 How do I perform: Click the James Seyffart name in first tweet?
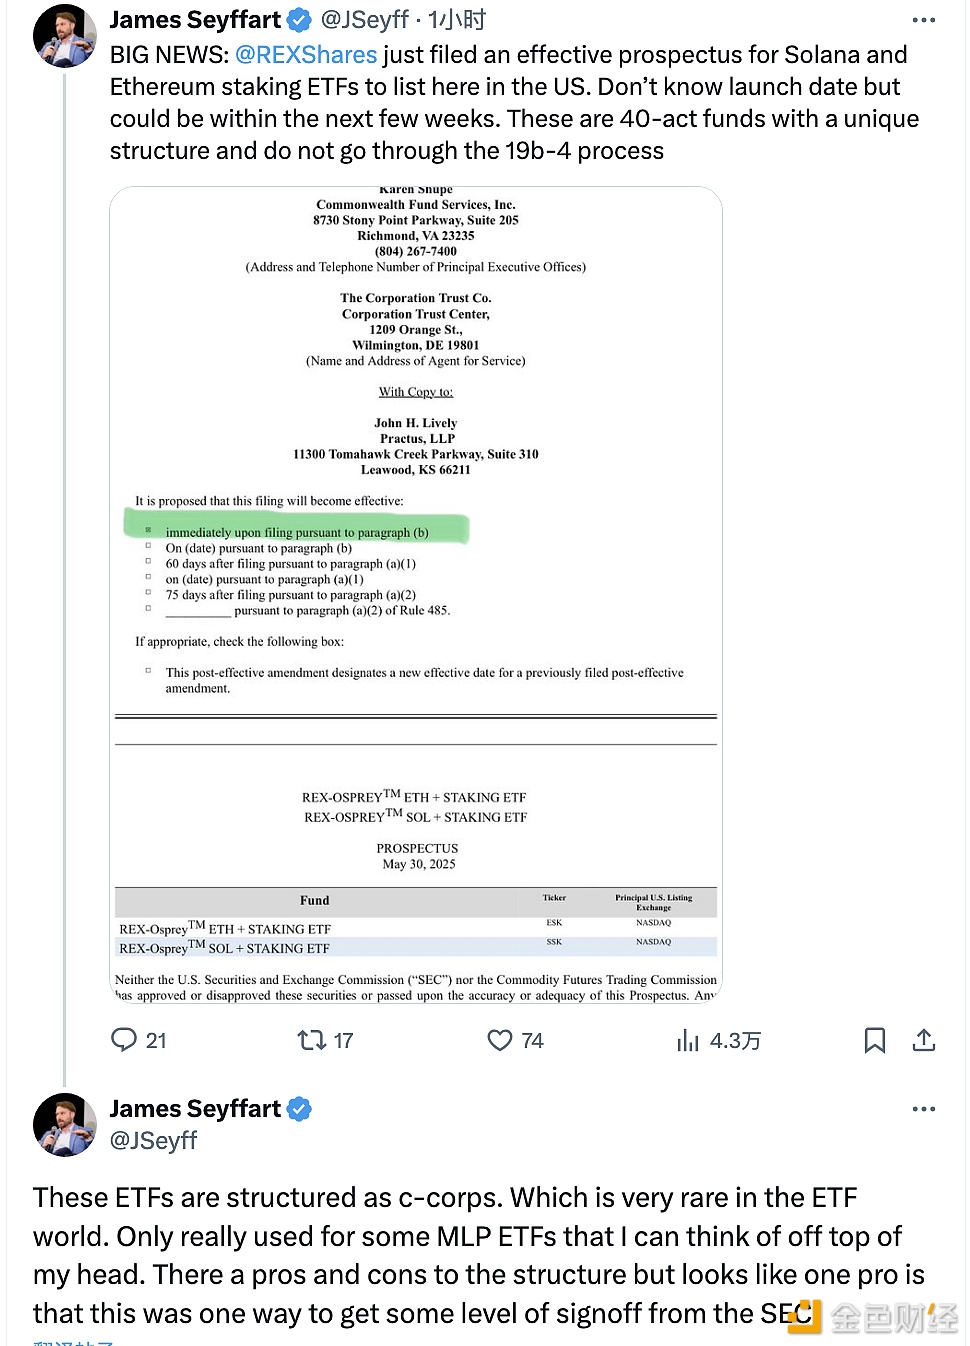195,20
